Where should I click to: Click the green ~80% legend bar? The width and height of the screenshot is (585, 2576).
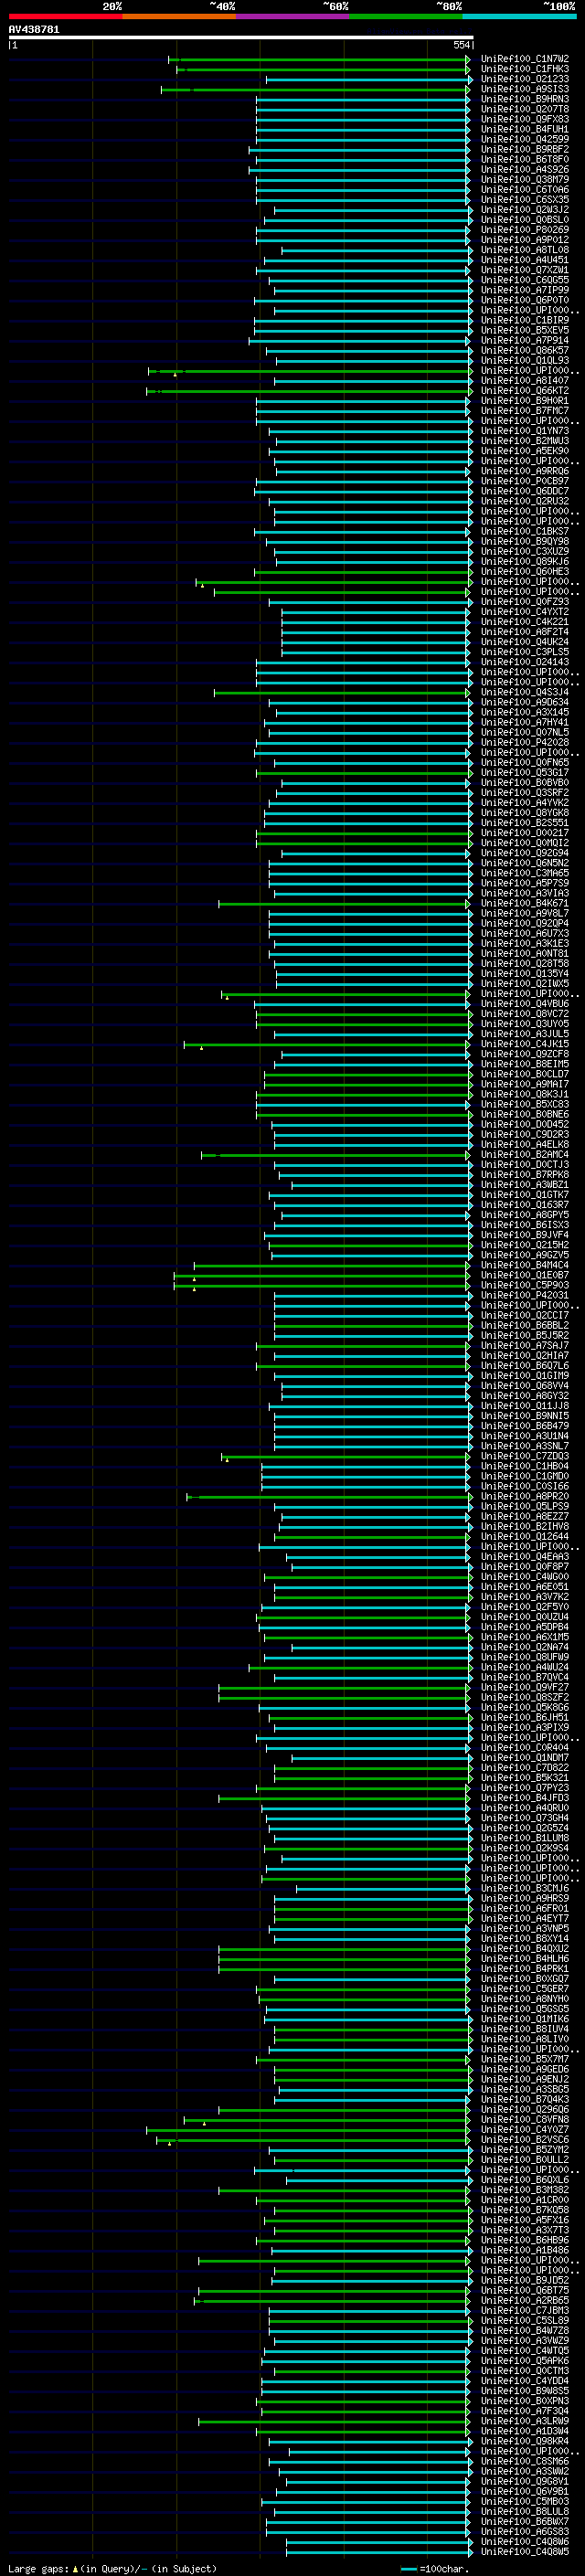click(x=406, y=16)
